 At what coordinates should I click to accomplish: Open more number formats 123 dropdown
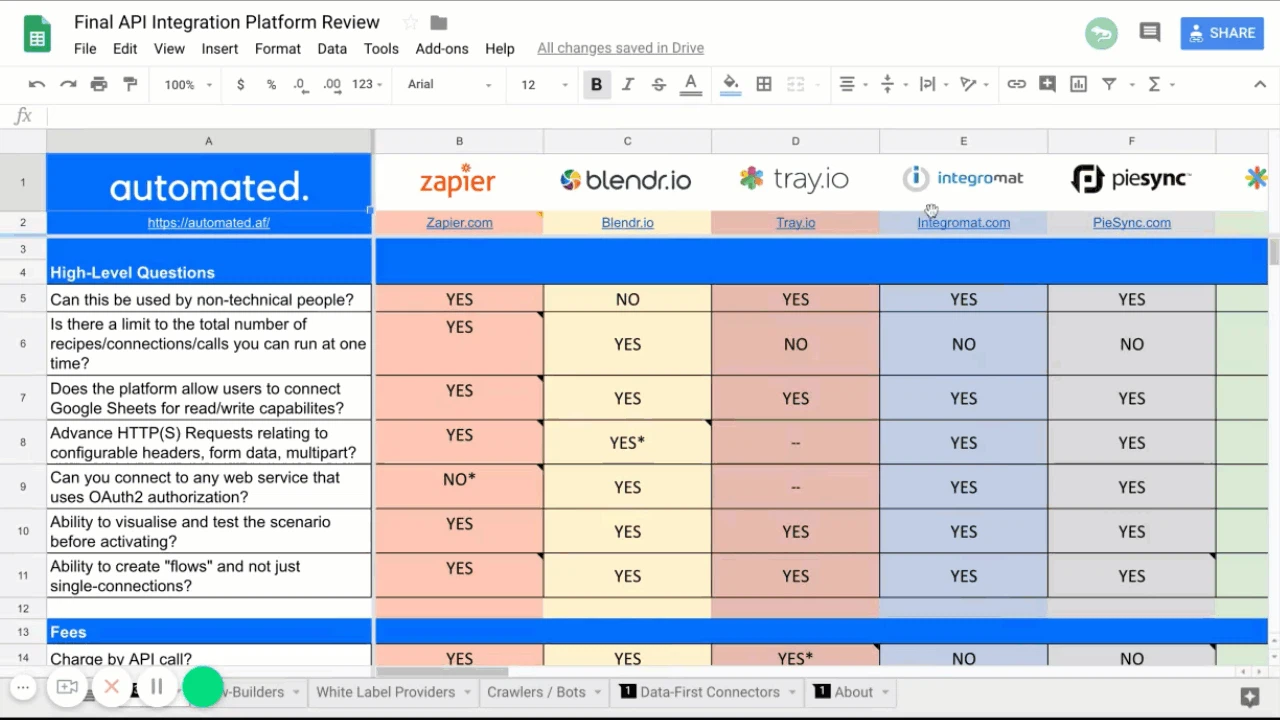[x=367, y=85]
